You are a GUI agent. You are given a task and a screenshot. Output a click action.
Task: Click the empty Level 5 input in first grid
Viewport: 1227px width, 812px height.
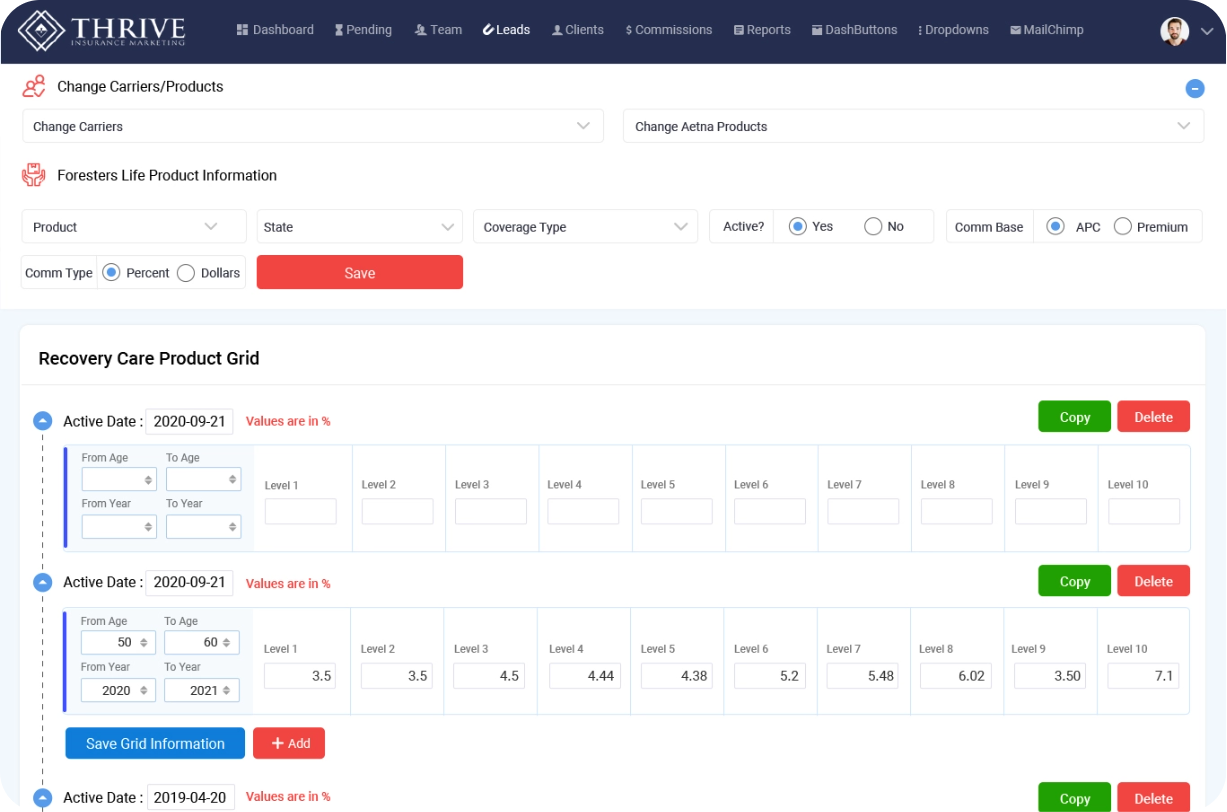click(677, 511)
